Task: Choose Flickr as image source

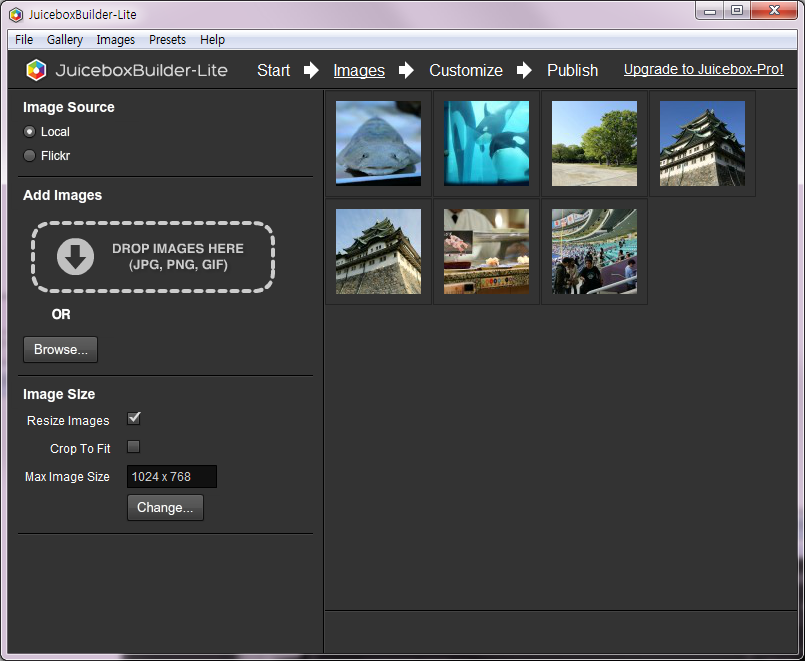Action: tap(30, 156)
